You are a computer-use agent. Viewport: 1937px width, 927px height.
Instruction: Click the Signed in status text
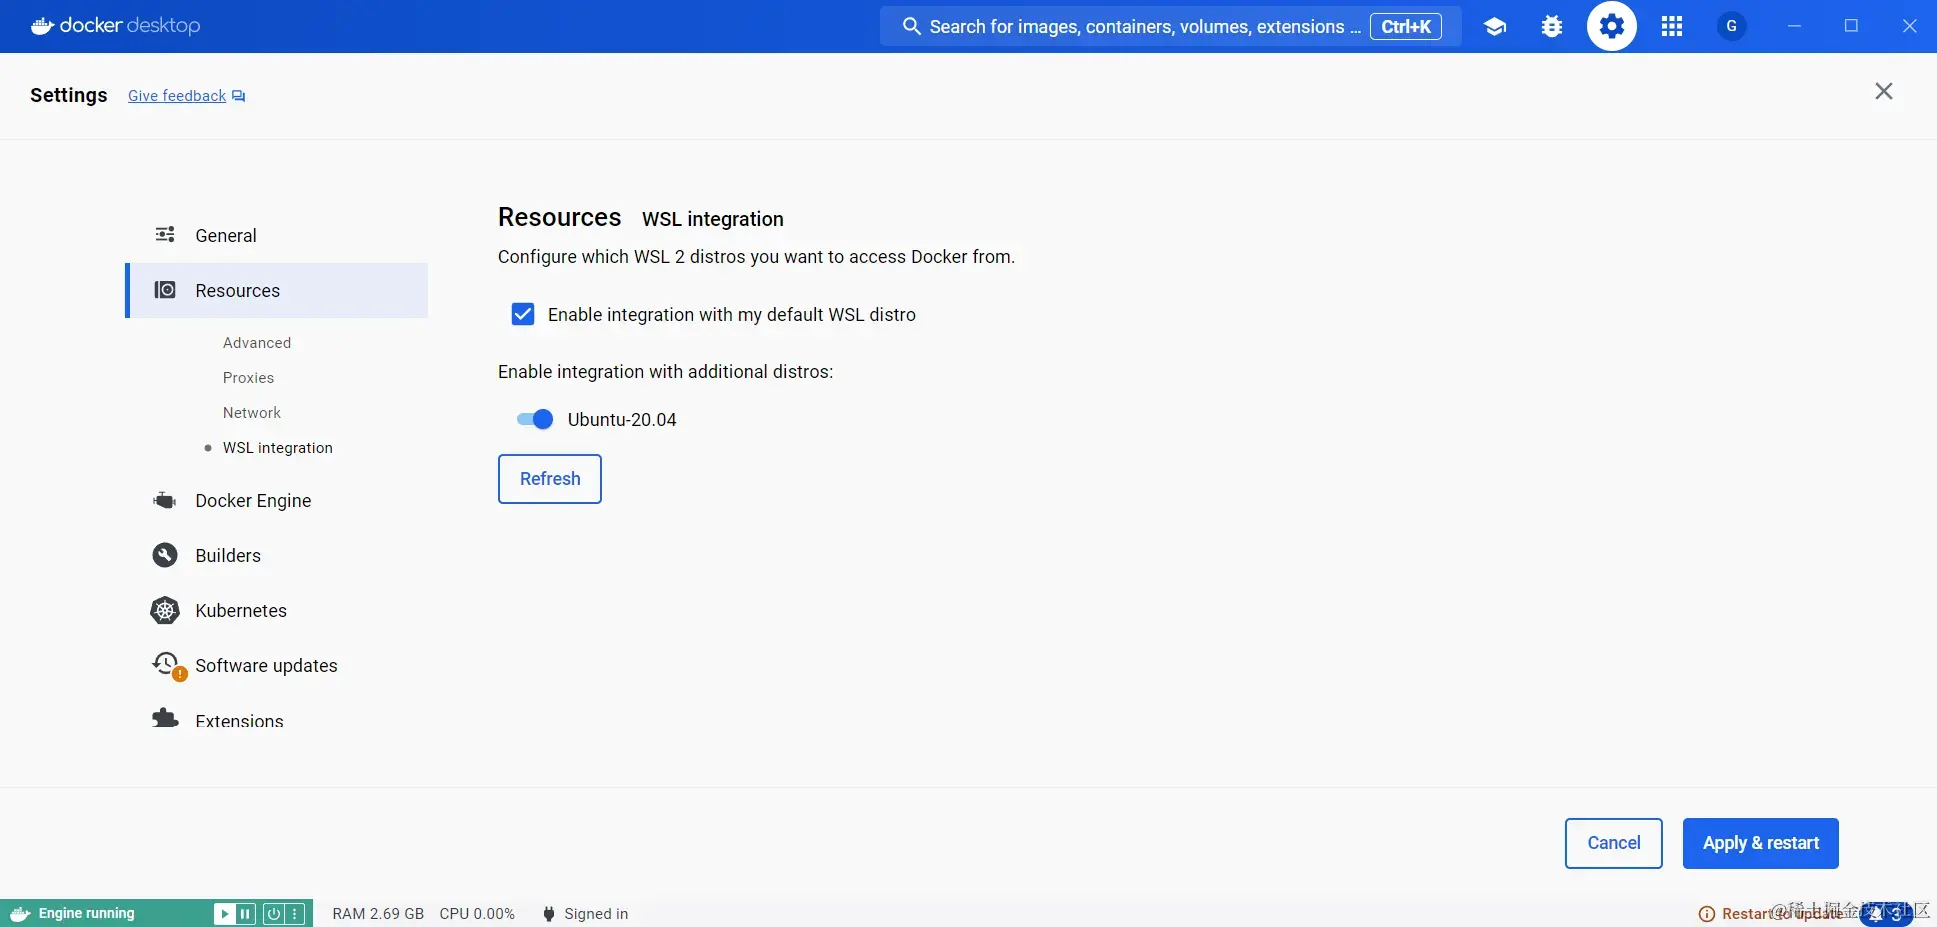pos(596,914)
